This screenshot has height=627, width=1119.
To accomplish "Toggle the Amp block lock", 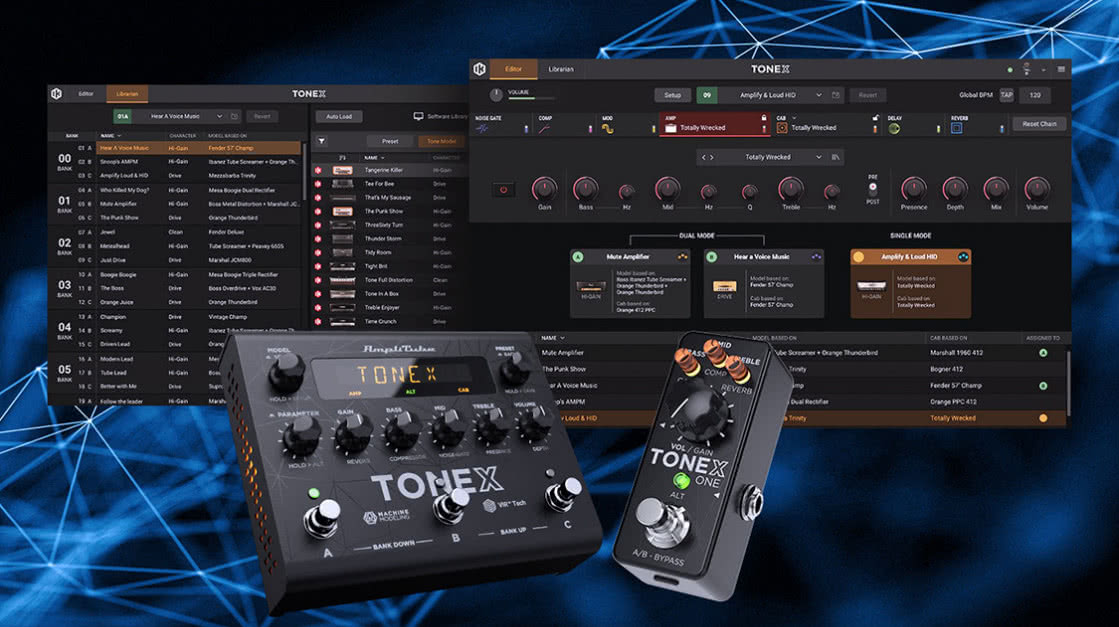I will click(764, 118).
